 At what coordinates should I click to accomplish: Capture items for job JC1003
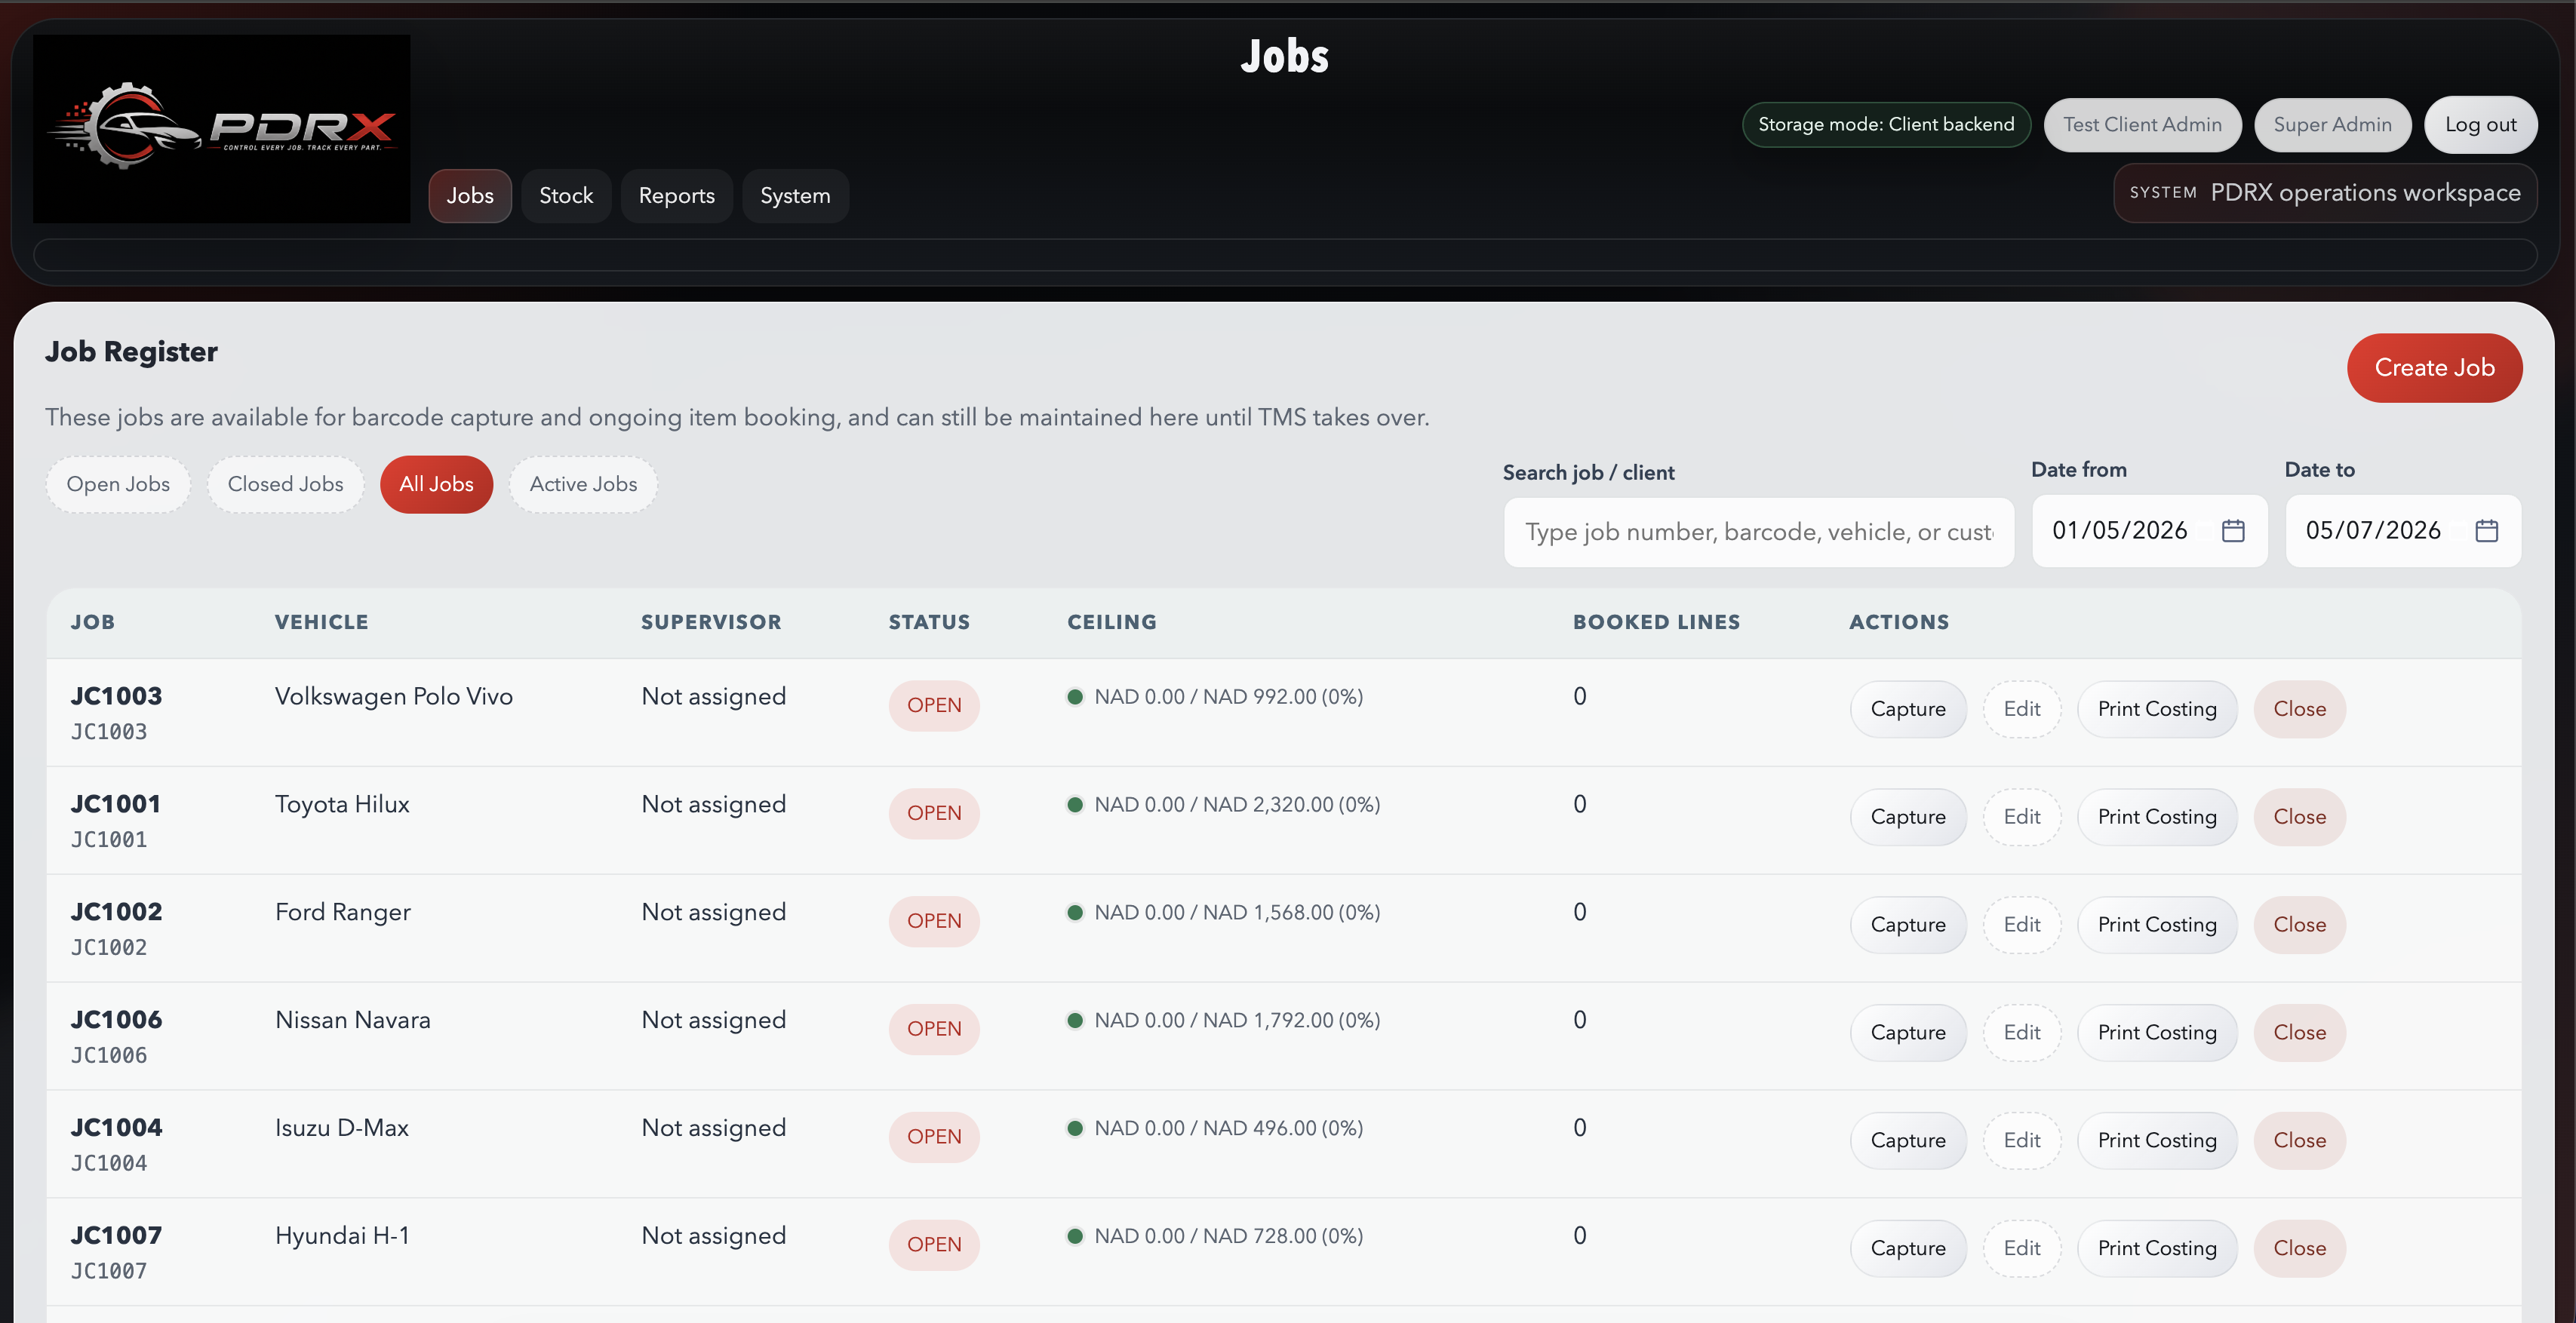click(1908, 709)
